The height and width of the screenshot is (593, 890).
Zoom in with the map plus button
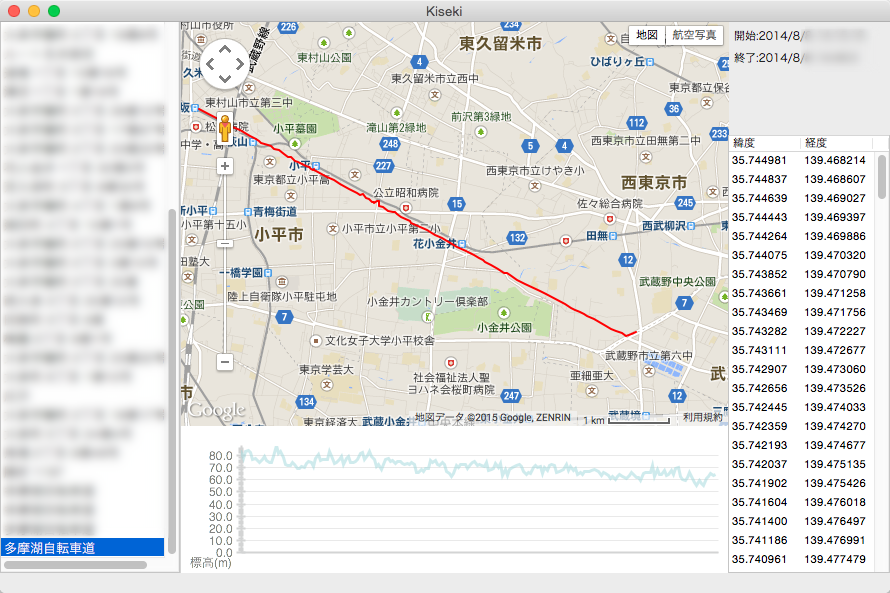tap(225, 166)
